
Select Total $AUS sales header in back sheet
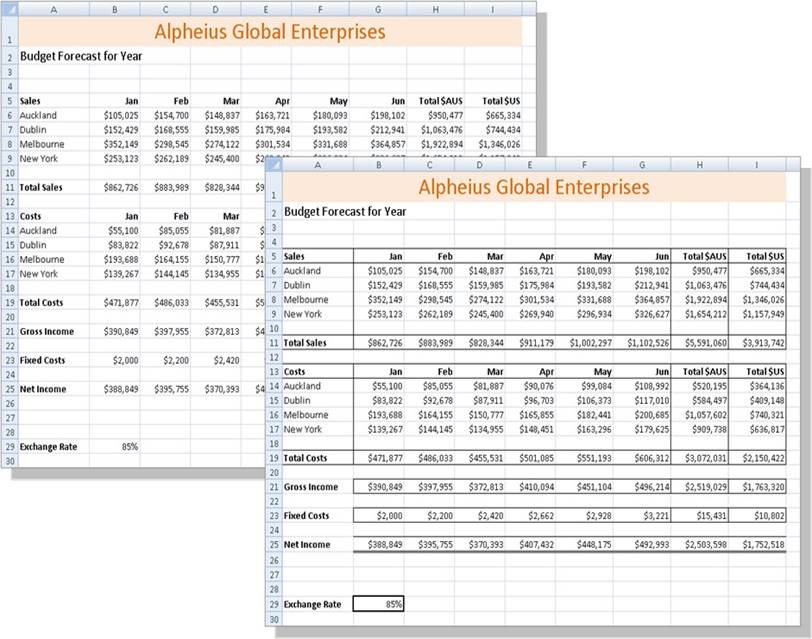point(436,101)
